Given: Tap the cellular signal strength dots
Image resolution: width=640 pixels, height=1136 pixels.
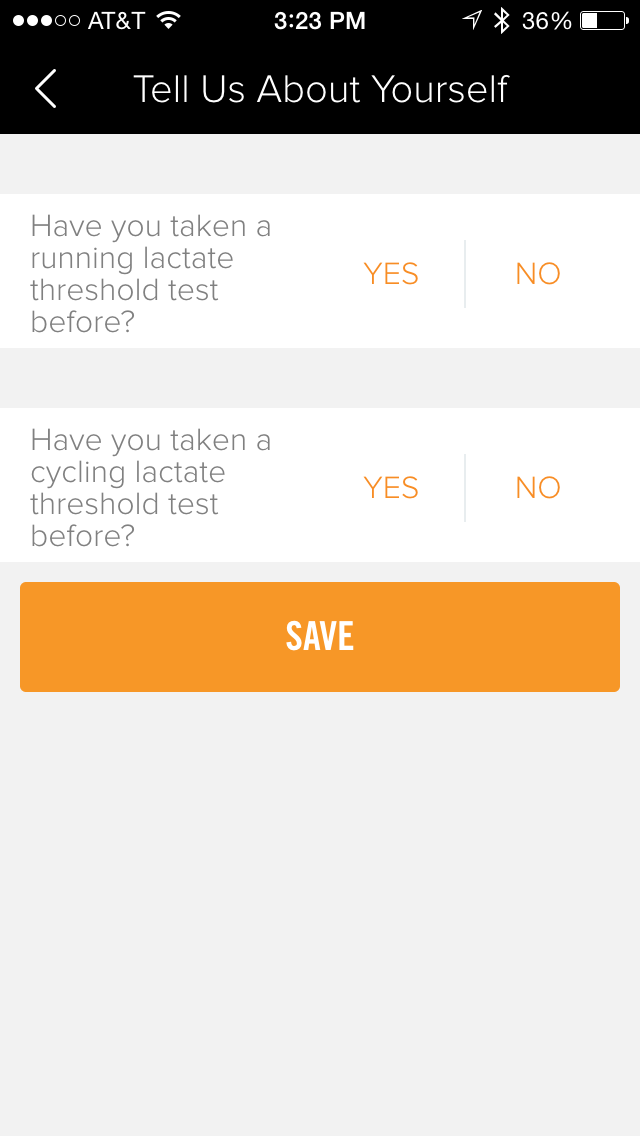Looking at the screenshot, I should (46, 20).
